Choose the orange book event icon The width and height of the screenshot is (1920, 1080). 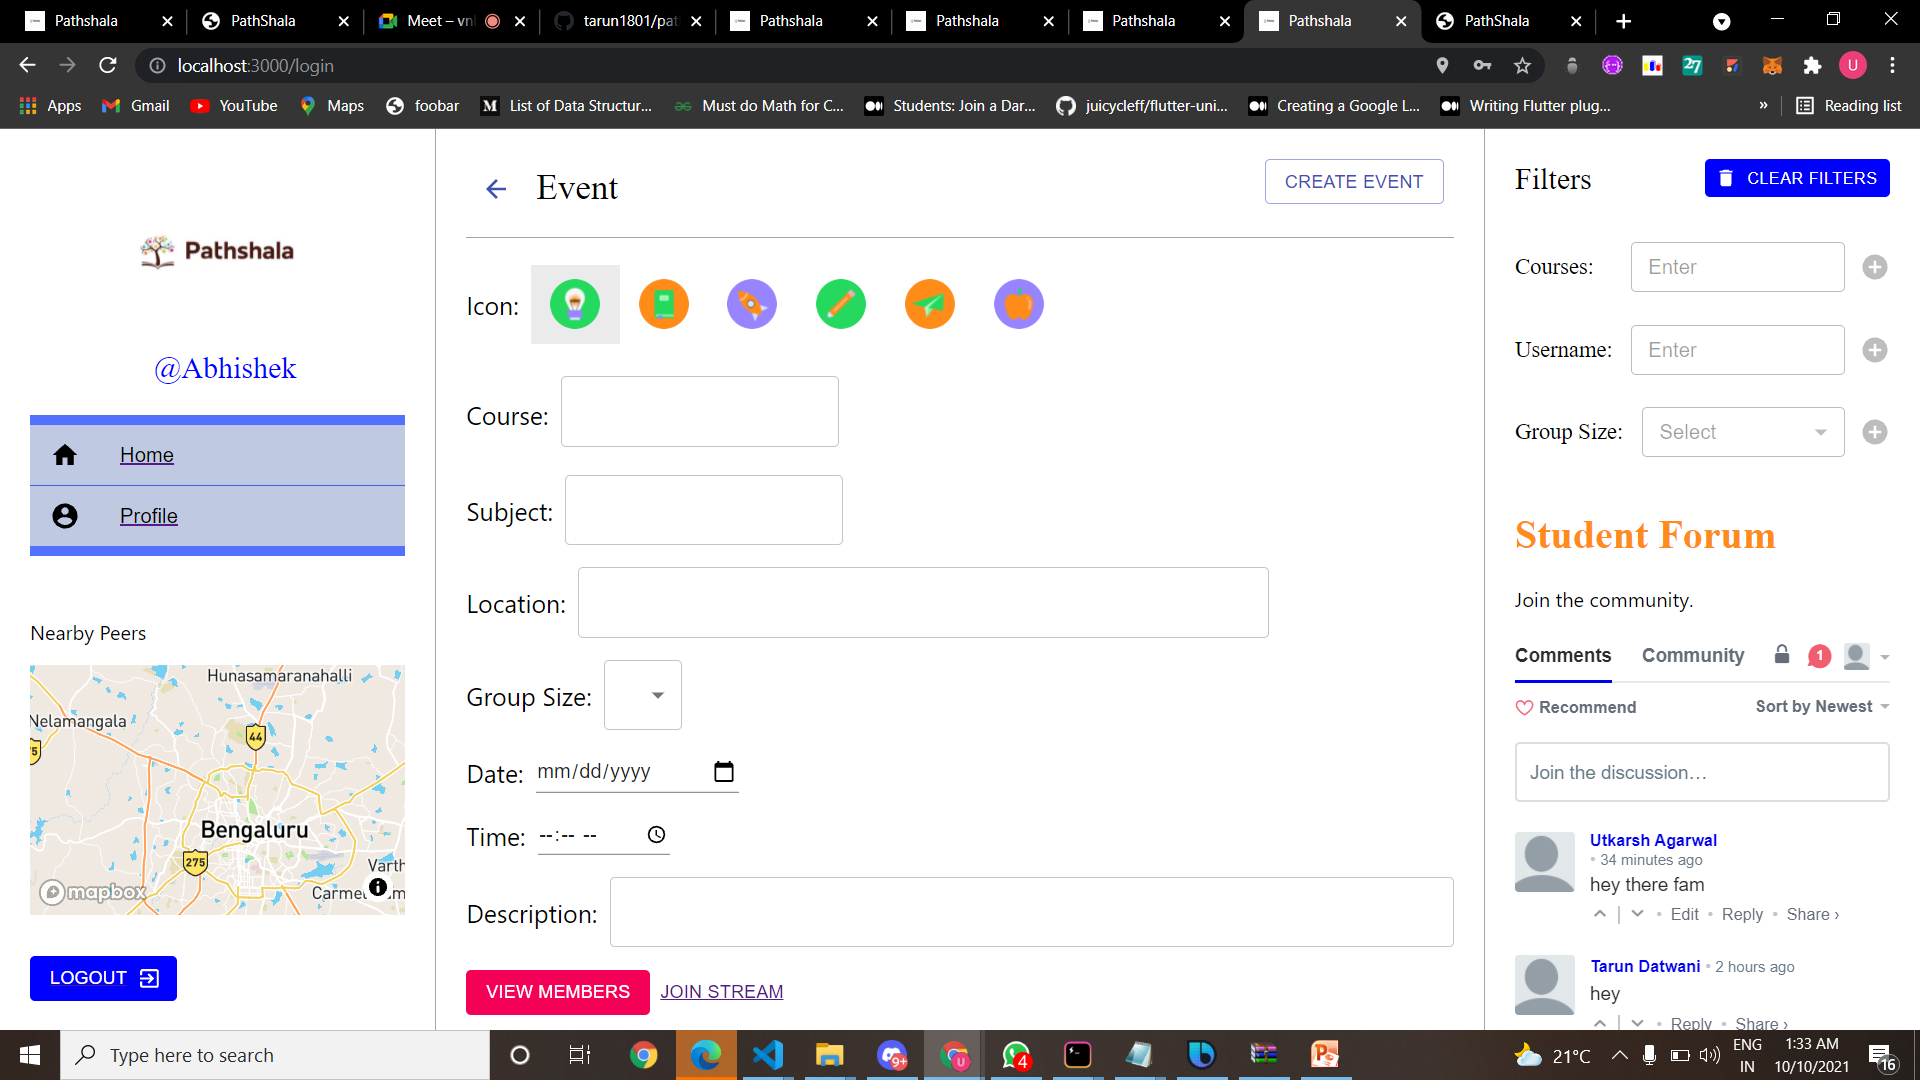pyautogui.click(x=664, y=304)
